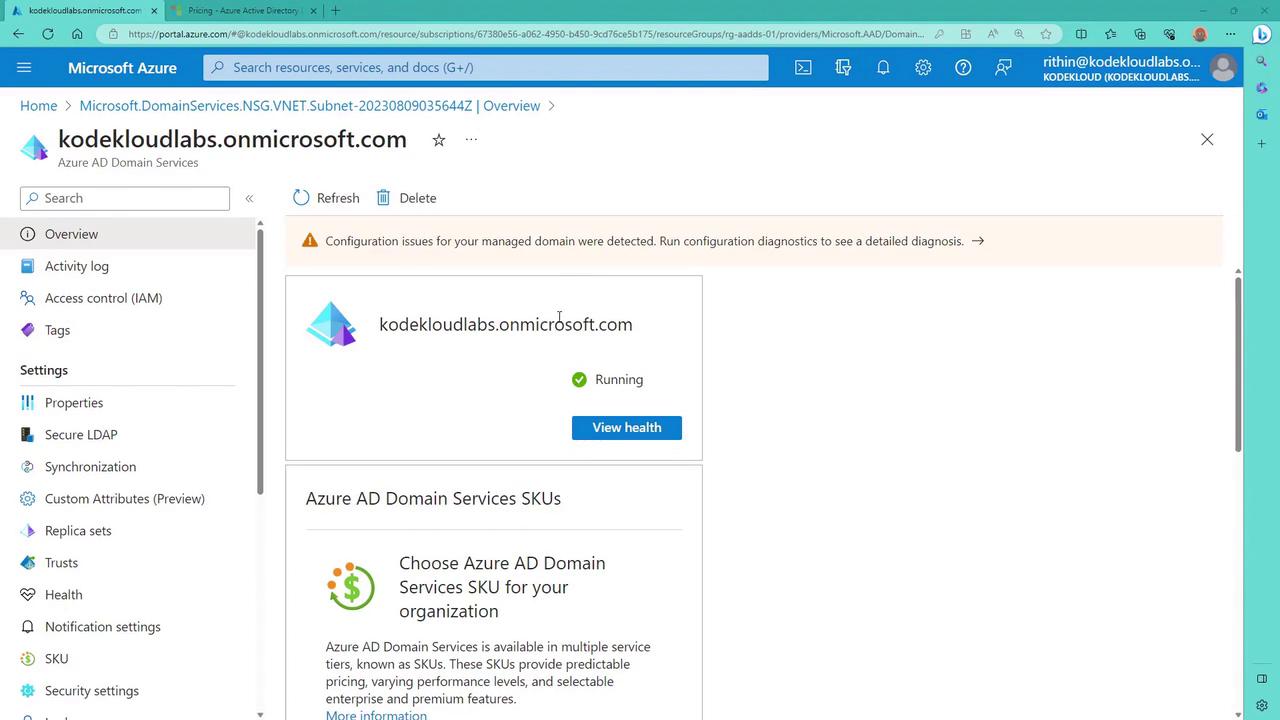
Task: Open Cloud Shell from the Azure header
Action: [x=803, y=67]
